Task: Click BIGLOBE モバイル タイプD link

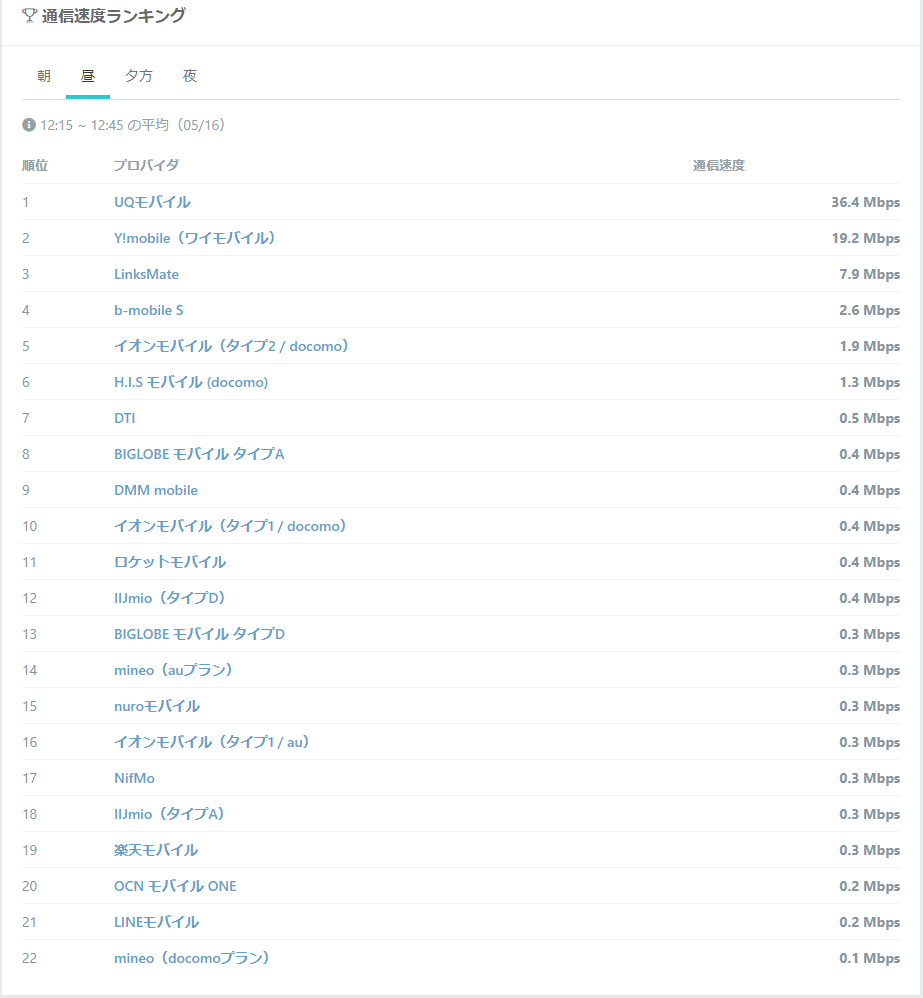Action: point(199,635)
